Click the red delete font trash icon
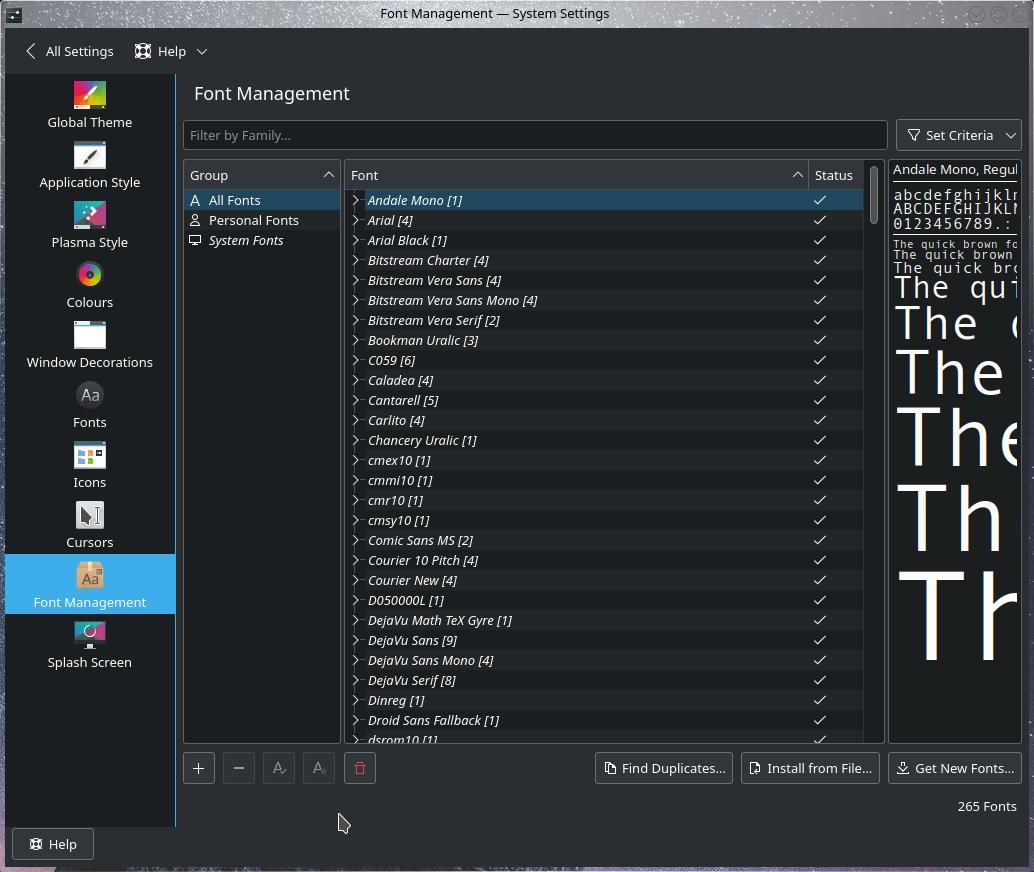The width and height of the screenshot is (1034, 872). [359, 768]
